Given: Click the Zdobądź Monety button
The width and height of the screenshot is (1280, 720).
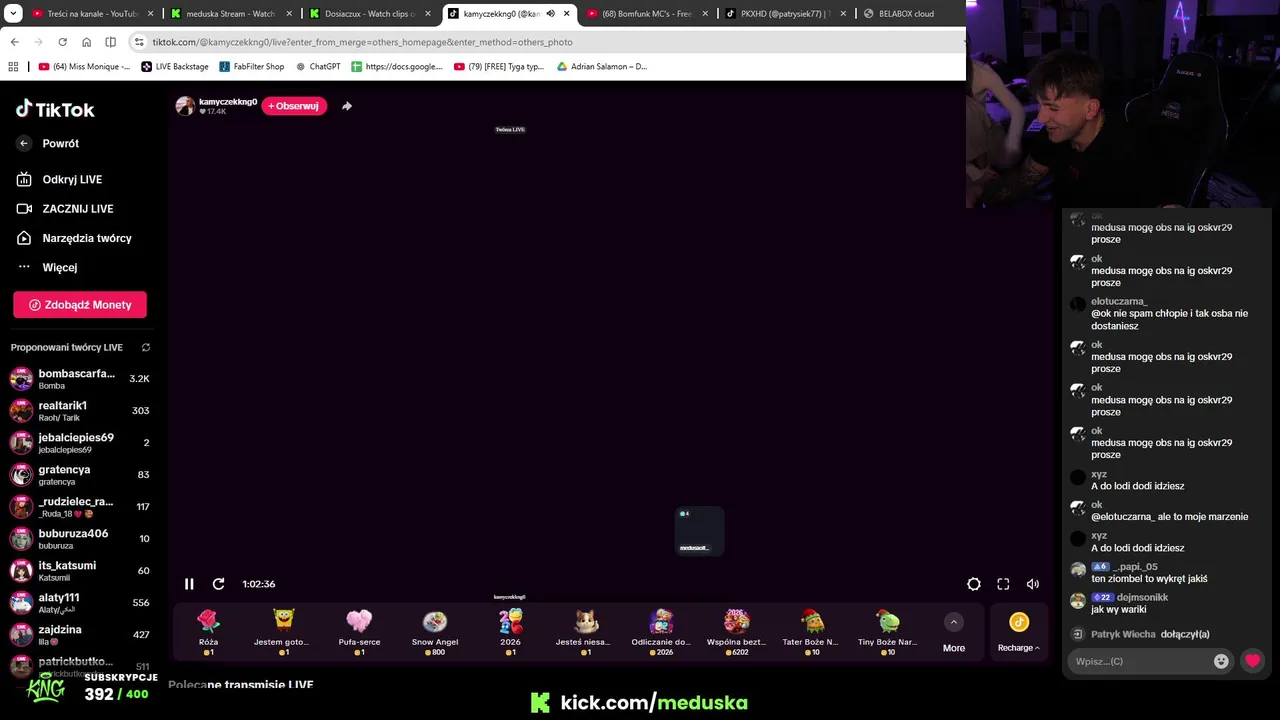Looking at the screenshot, I should click(x=80, y=305).
